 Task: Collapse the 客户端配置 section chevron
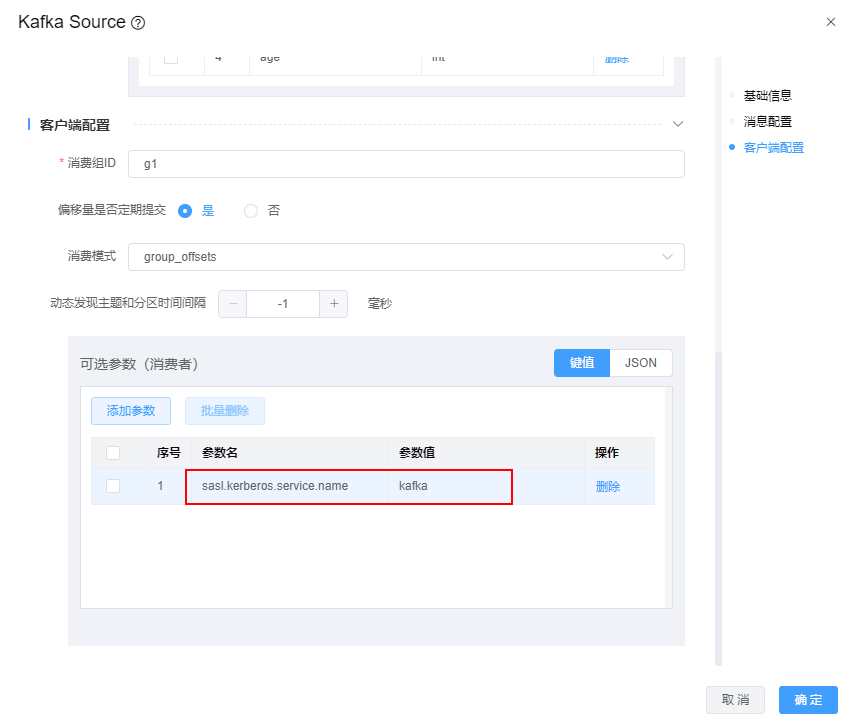pos(677,125)
